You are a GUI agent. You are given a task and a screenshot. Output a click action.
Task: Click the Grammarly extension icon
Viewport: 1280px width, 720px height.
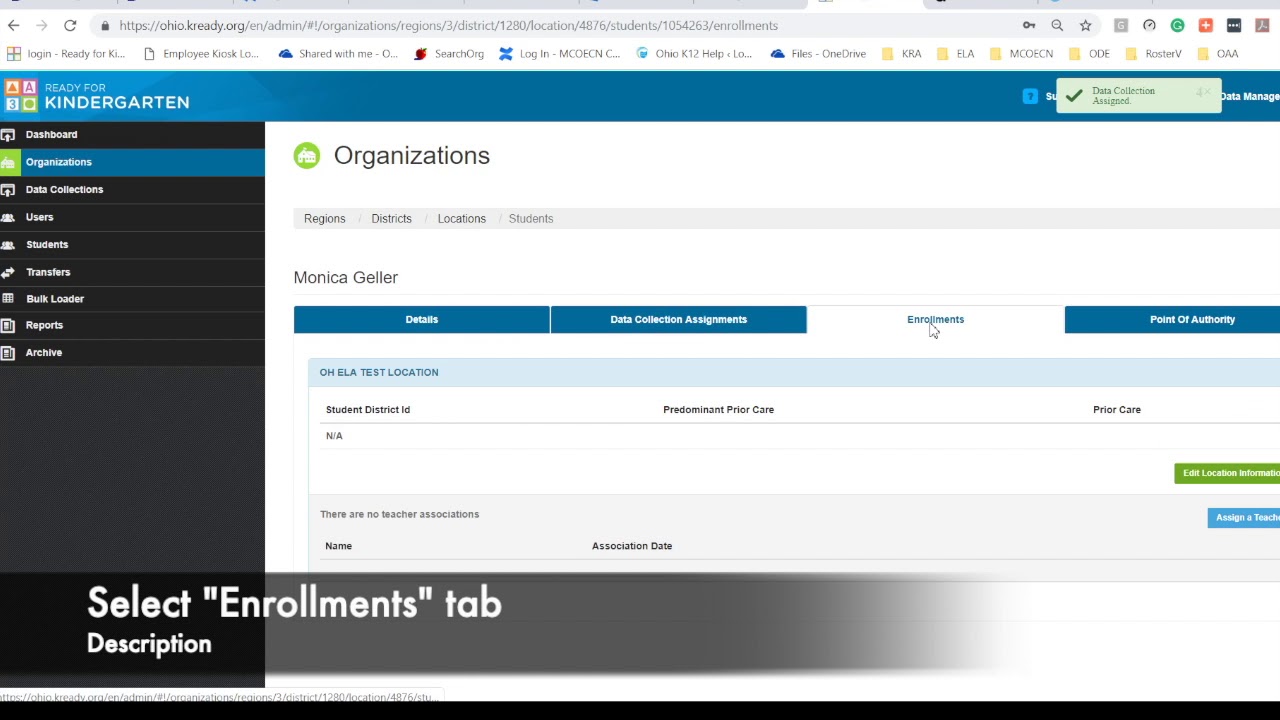1177,25
